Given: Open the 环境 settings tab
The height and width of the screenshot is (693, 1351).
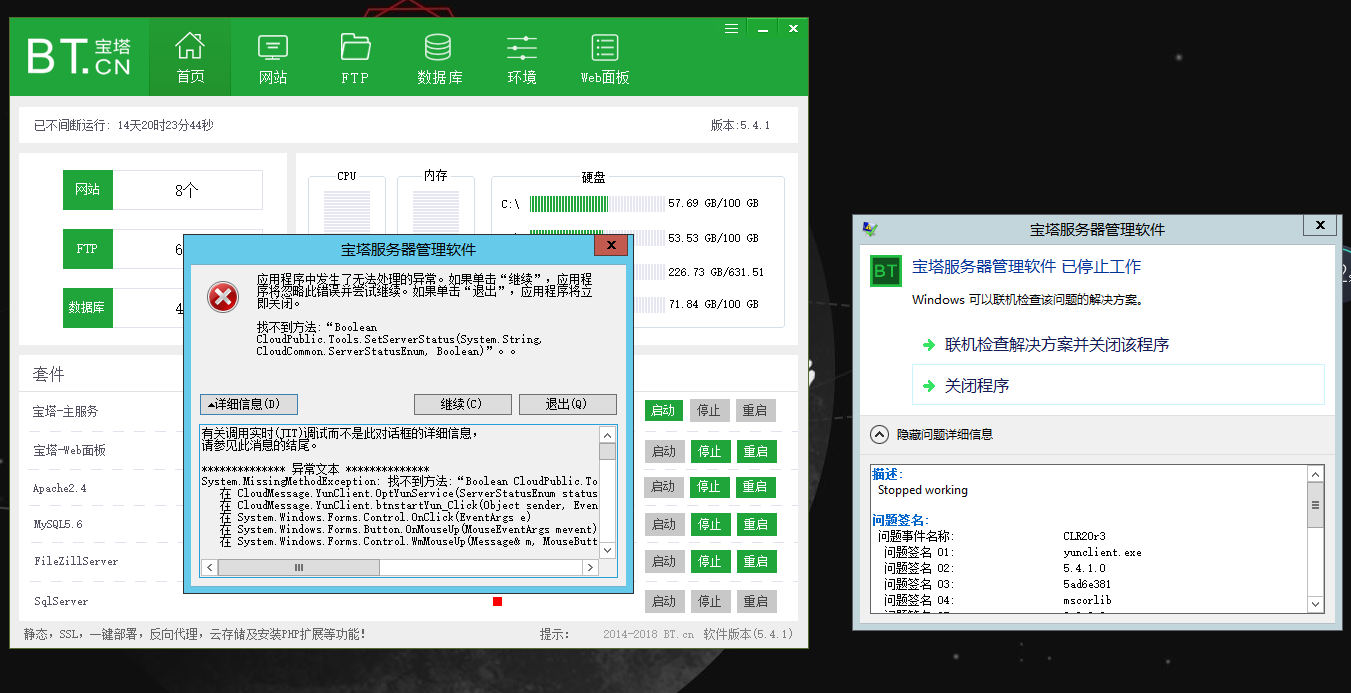Looking at the screenshot, I should coord(522,58).
